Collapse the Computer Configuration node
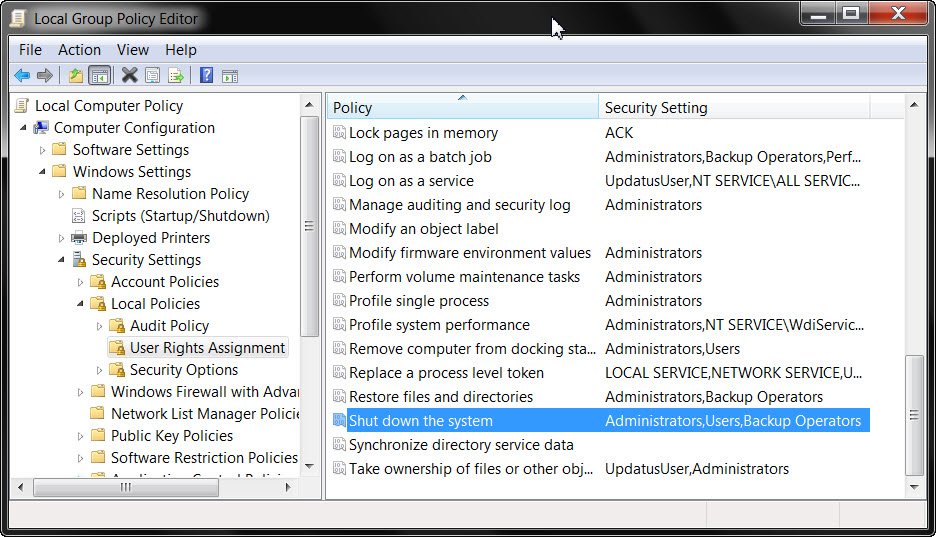The width and height of the screenshot is (936, 537). coord(23,128)
